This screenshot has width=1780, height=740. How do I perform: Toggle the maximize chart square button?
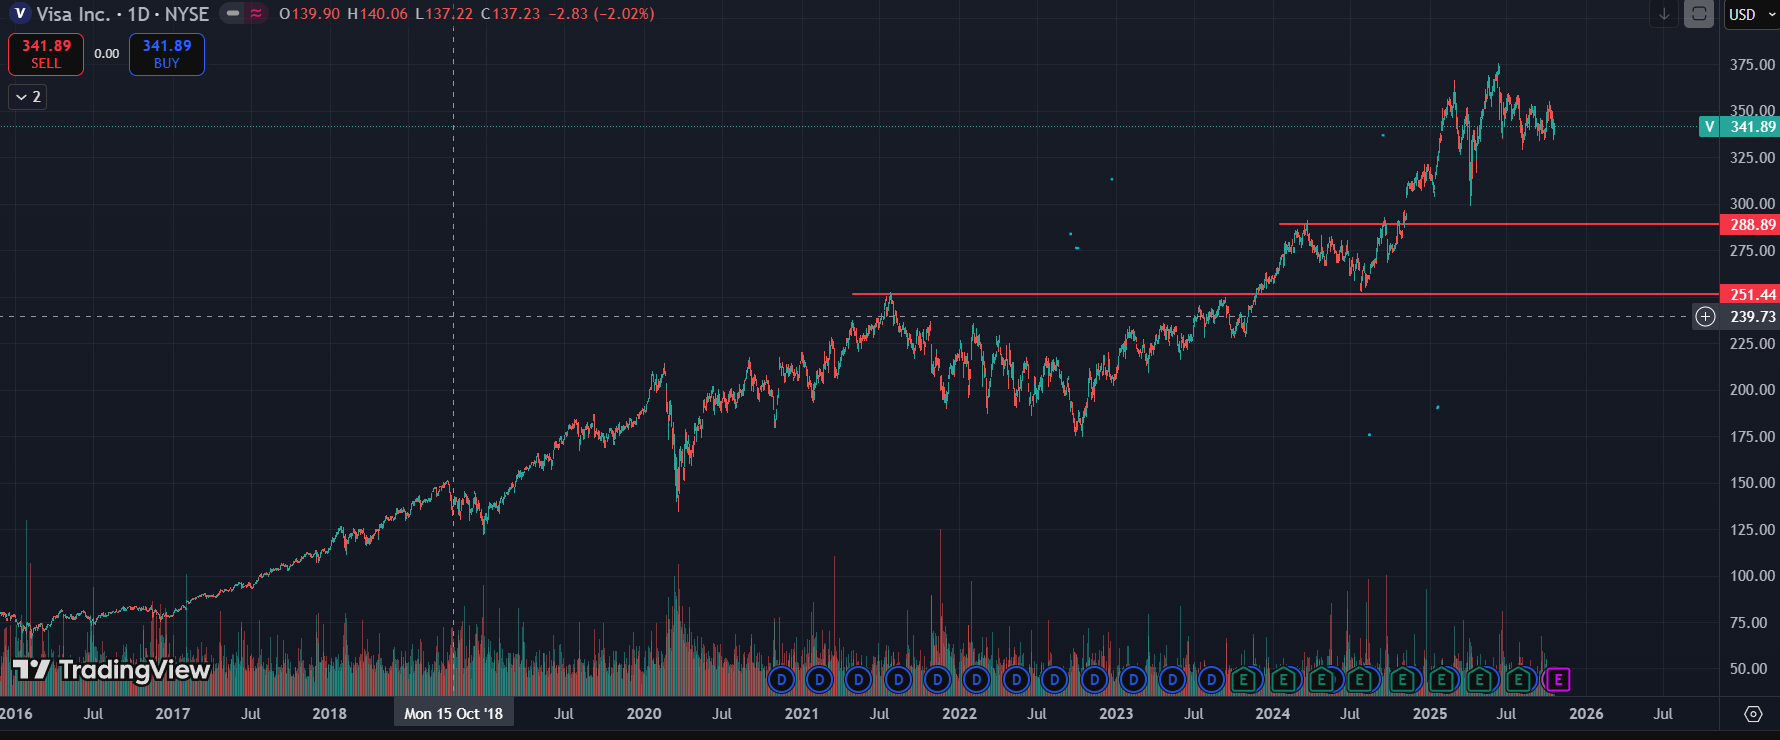pyautogui.click(x=1699, y=14)
